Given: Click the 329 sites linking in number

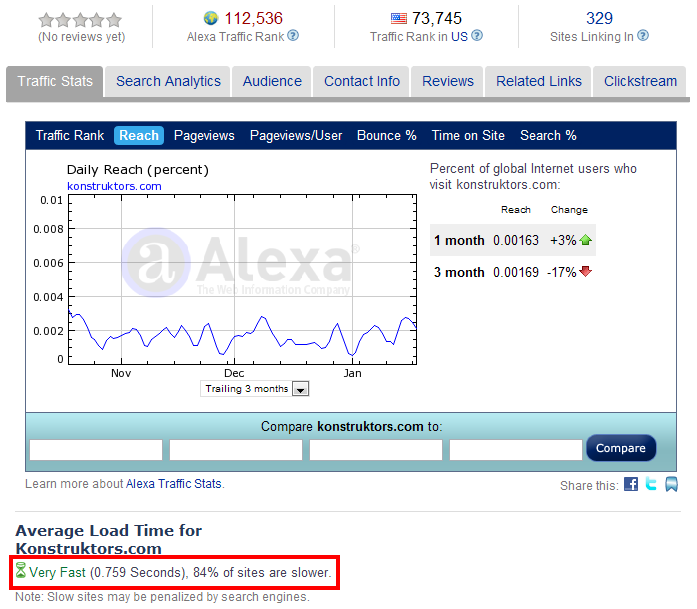Looking at the screenshot, I should coord(599,18).
